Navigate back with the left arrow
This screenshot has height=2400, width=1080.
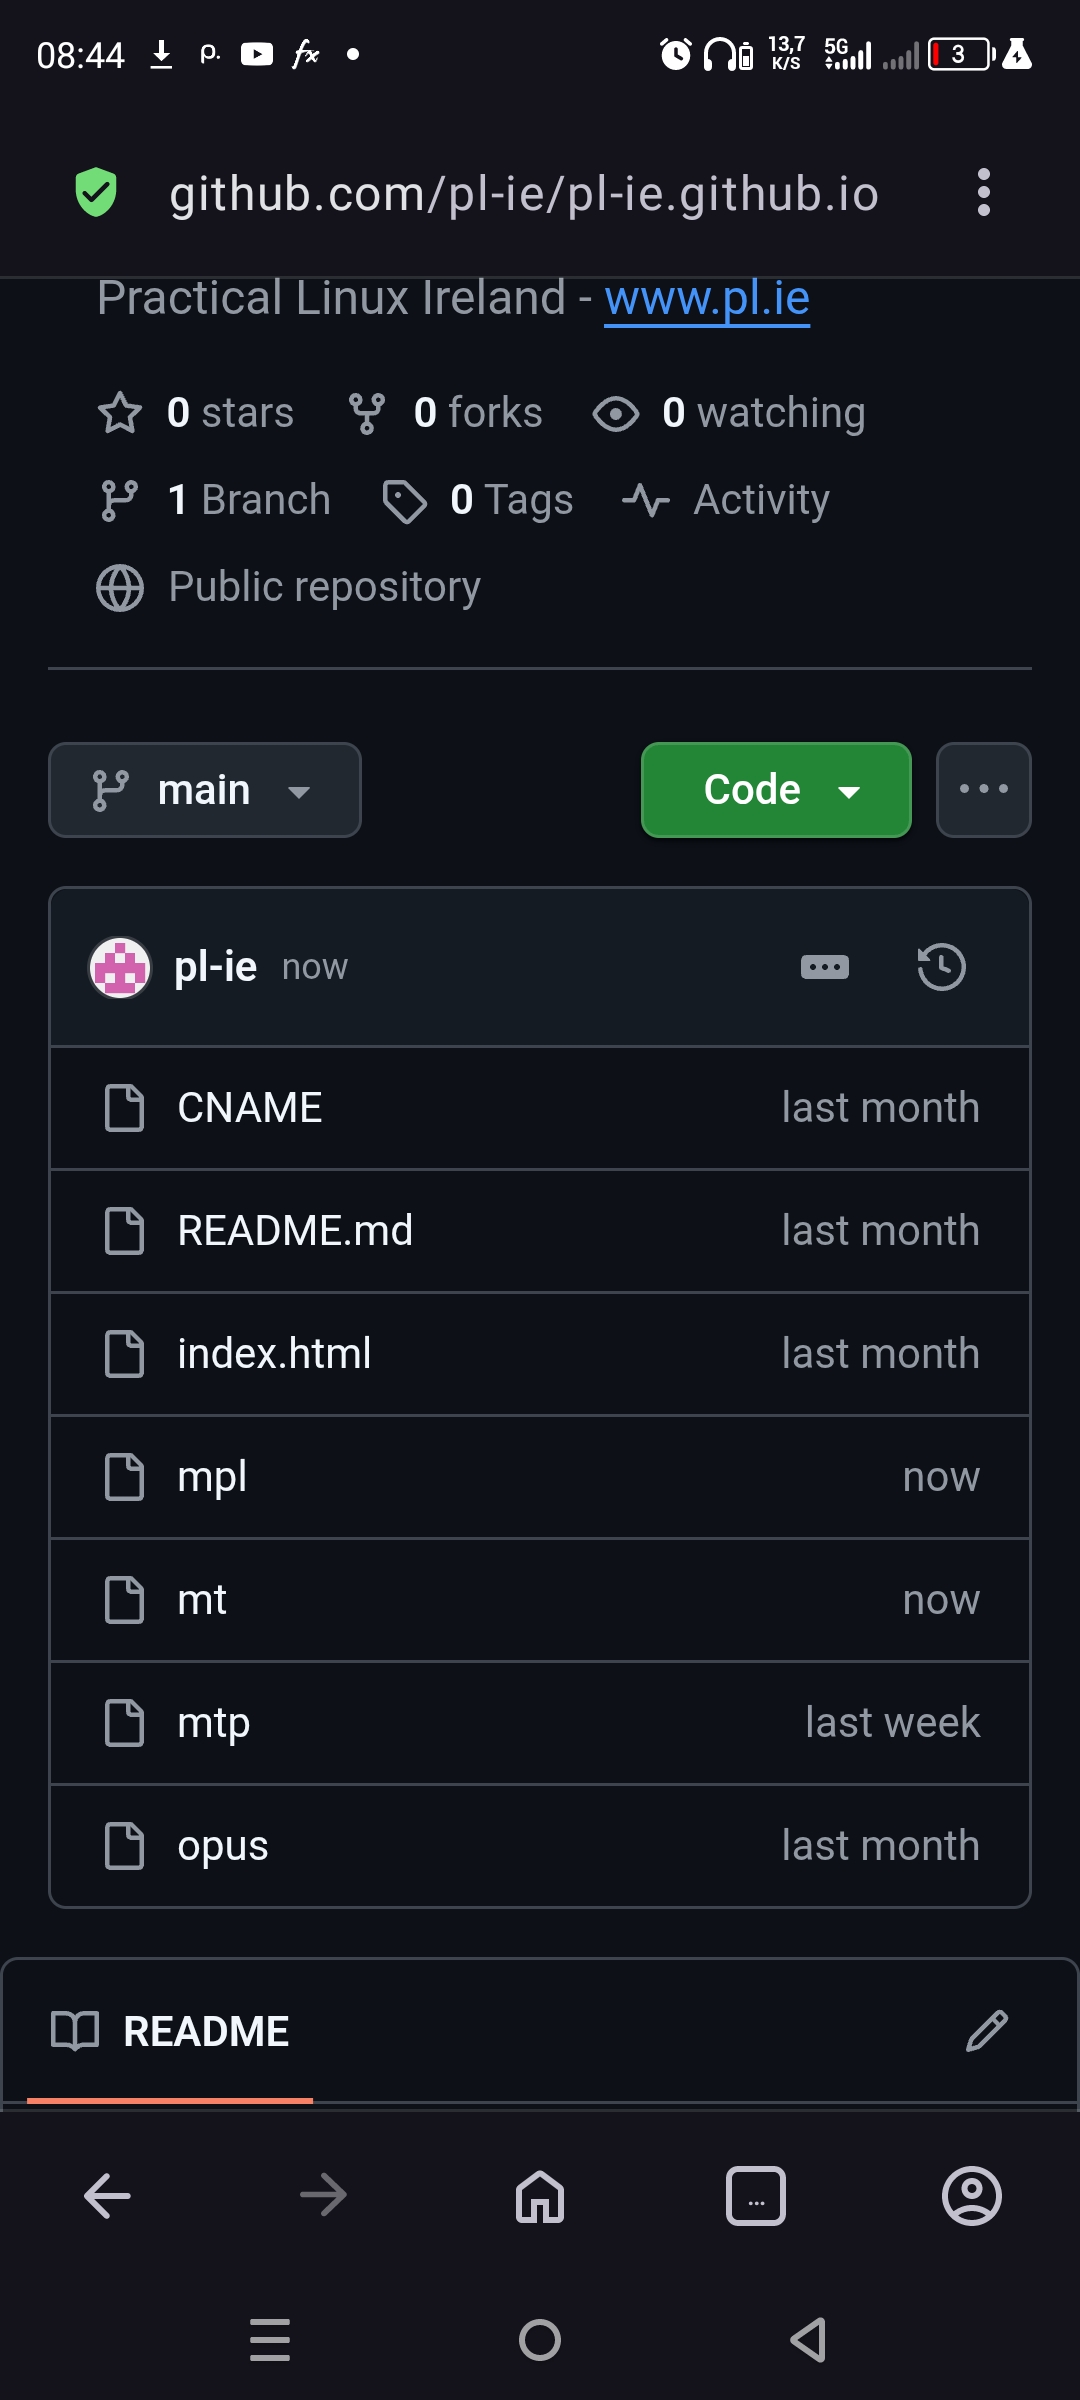click(108, 2196)
